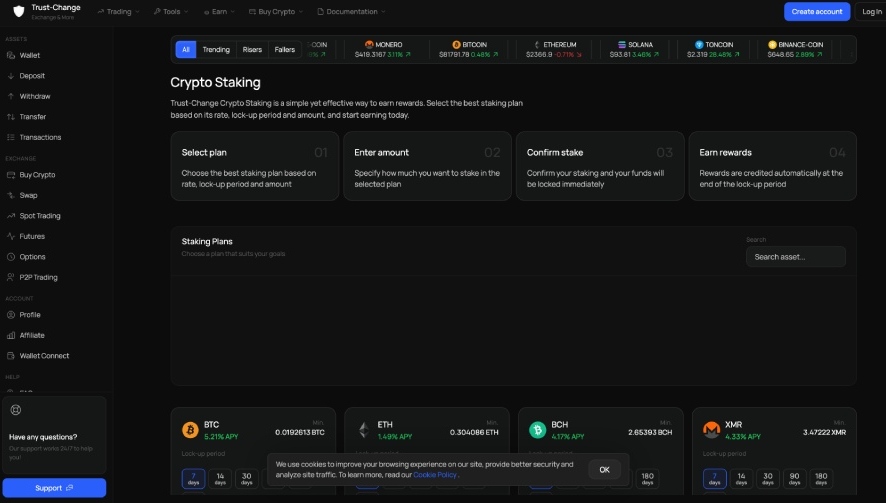
Task: Click the Withdraw arrow icon
Action: (11, 96)
